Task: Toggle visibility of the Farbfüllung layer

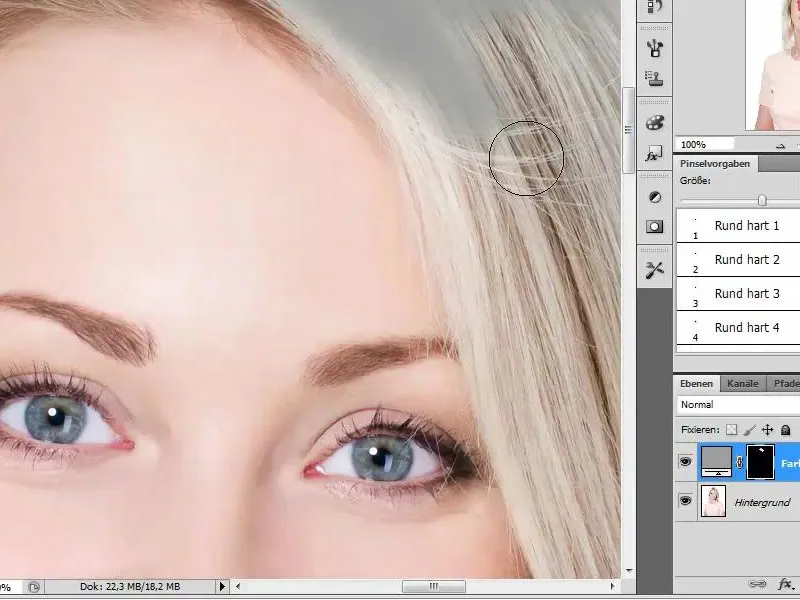Action: click(x=687, y=461)
